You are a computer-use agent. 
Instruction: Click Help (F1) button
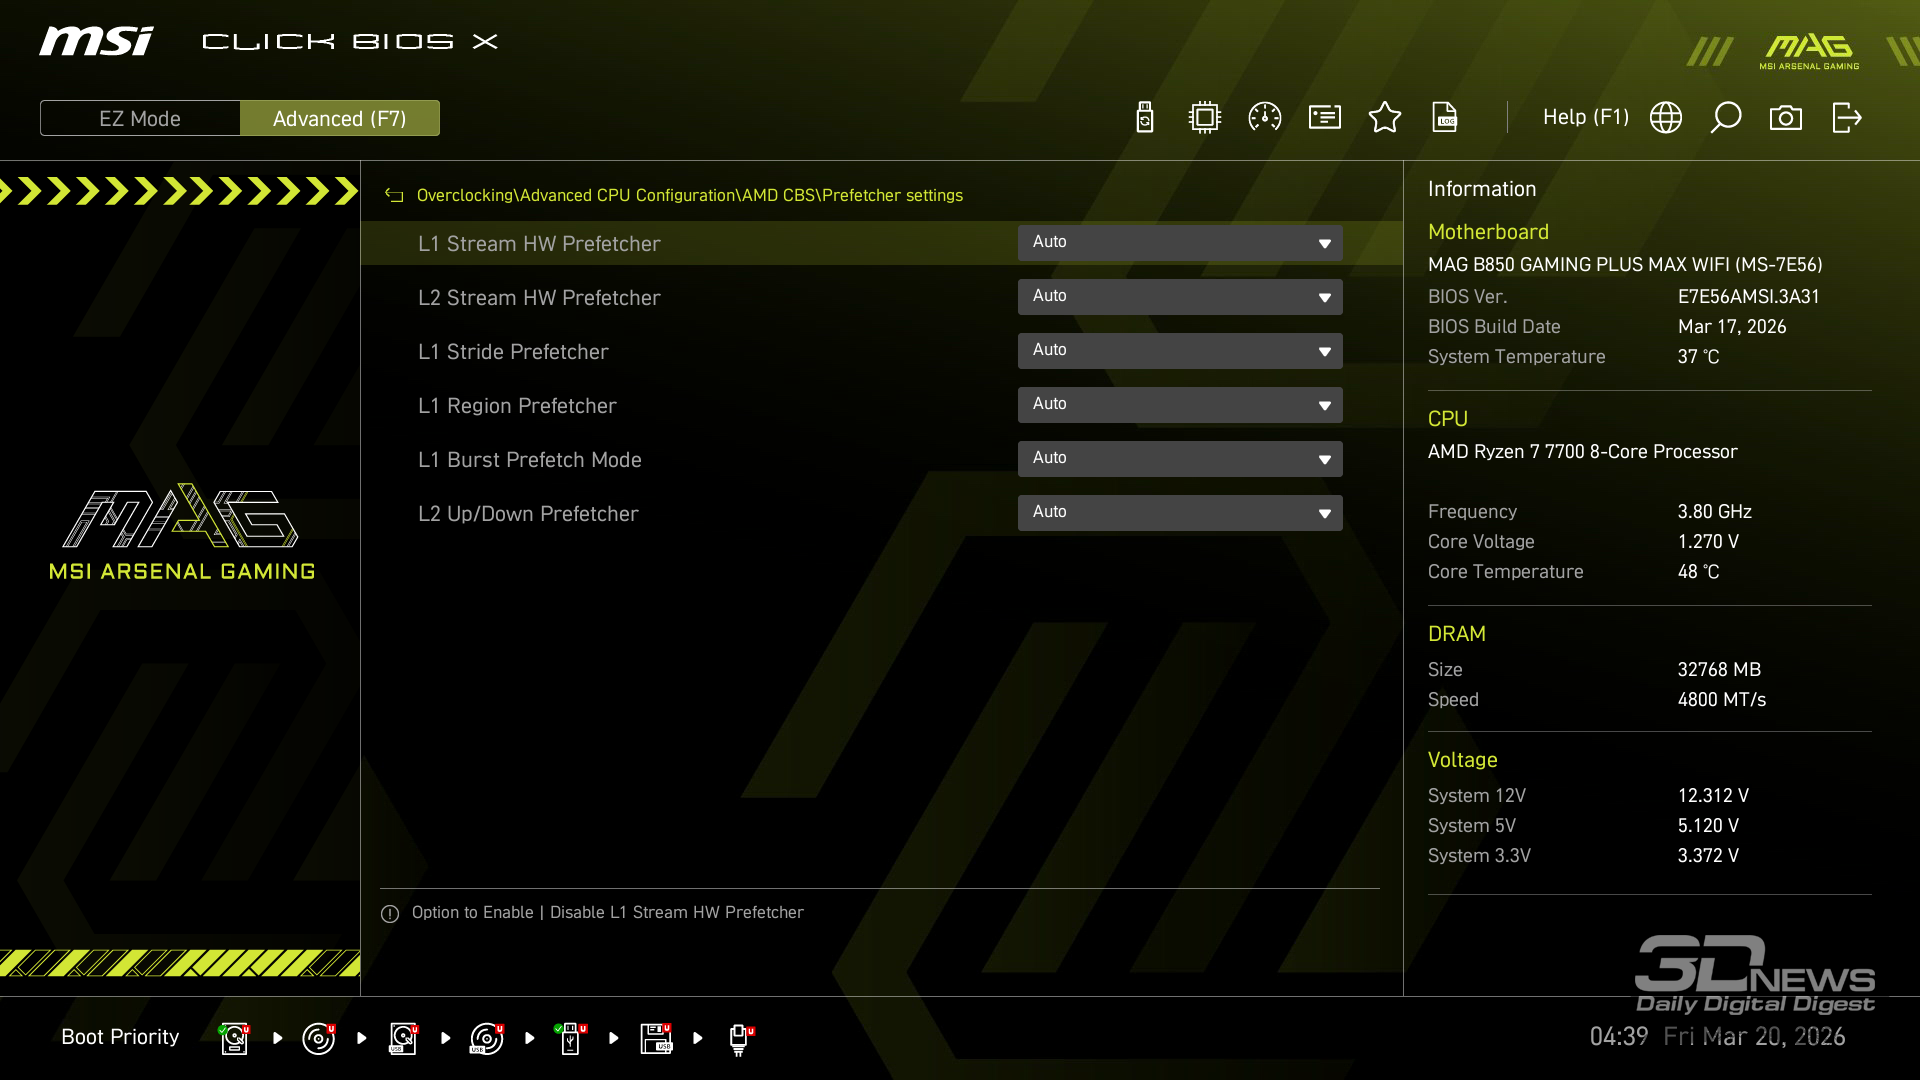coord(1585,118)
